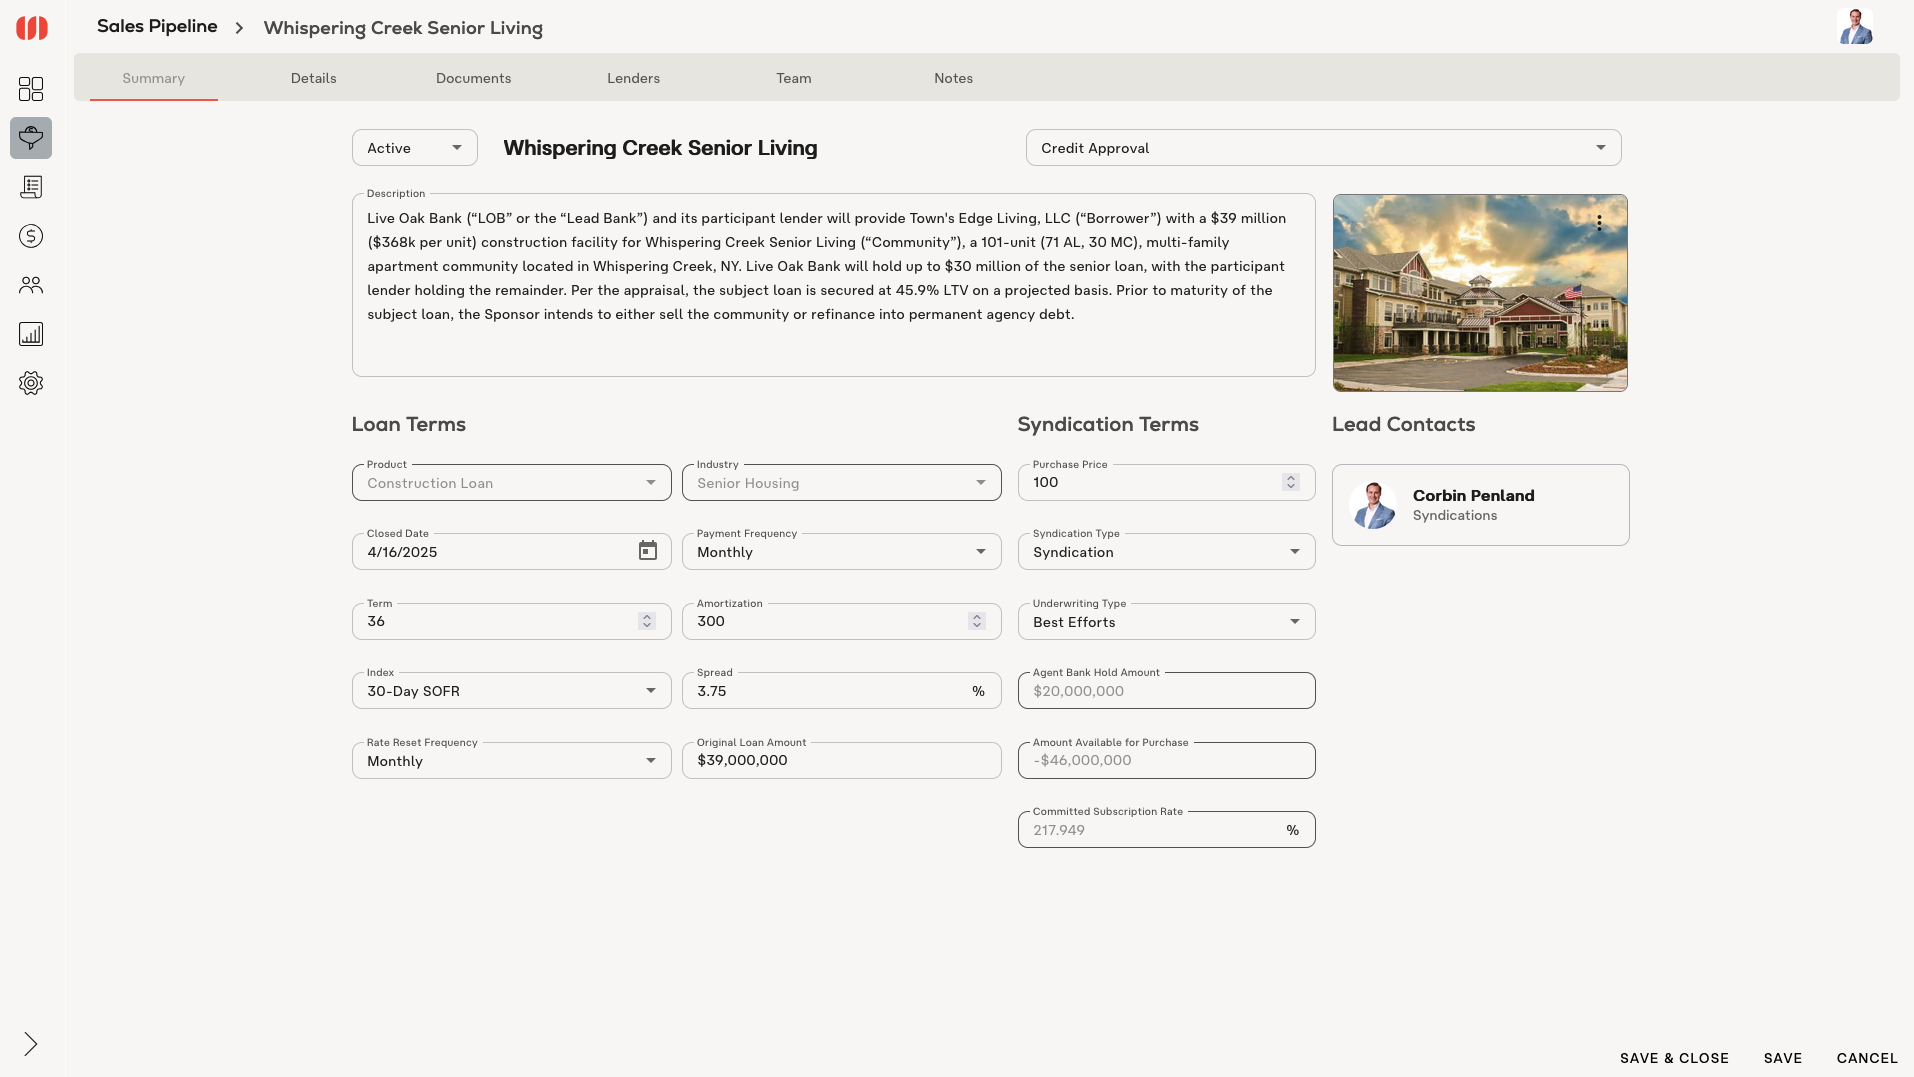This screenshot has height=1077, width=1914.
Task: Click the red app logo icon
Action: click(32, 28)
